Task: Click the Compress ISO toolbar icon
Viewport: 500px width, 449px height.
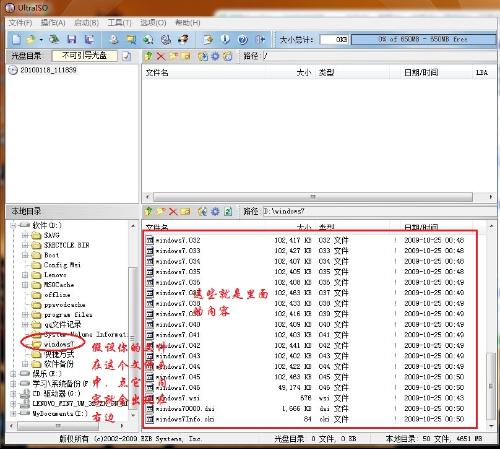Action: coord(131,40)
